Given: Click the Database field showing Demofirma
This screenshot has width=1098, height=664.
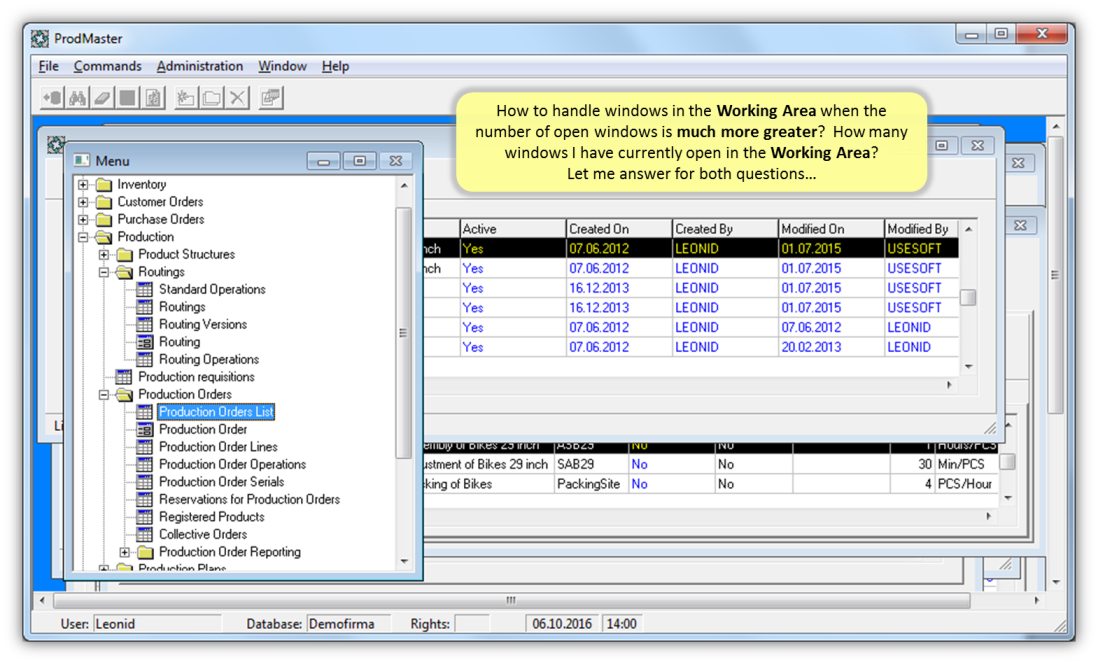Looking at the screenshot, I should (x=348, y=623).
